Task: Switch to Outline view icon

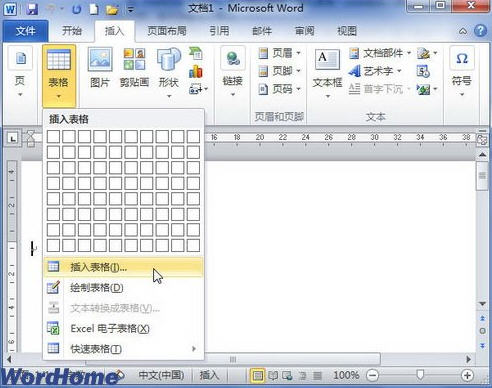Action: tap(303, 376)
